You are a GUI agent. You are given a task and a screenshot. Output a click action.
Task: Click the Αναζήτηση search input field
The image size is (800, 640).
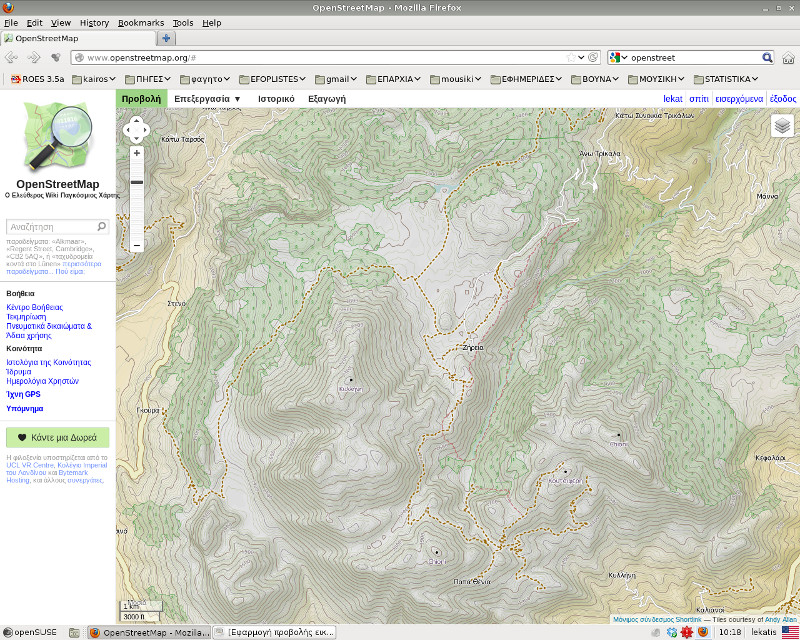50,227
